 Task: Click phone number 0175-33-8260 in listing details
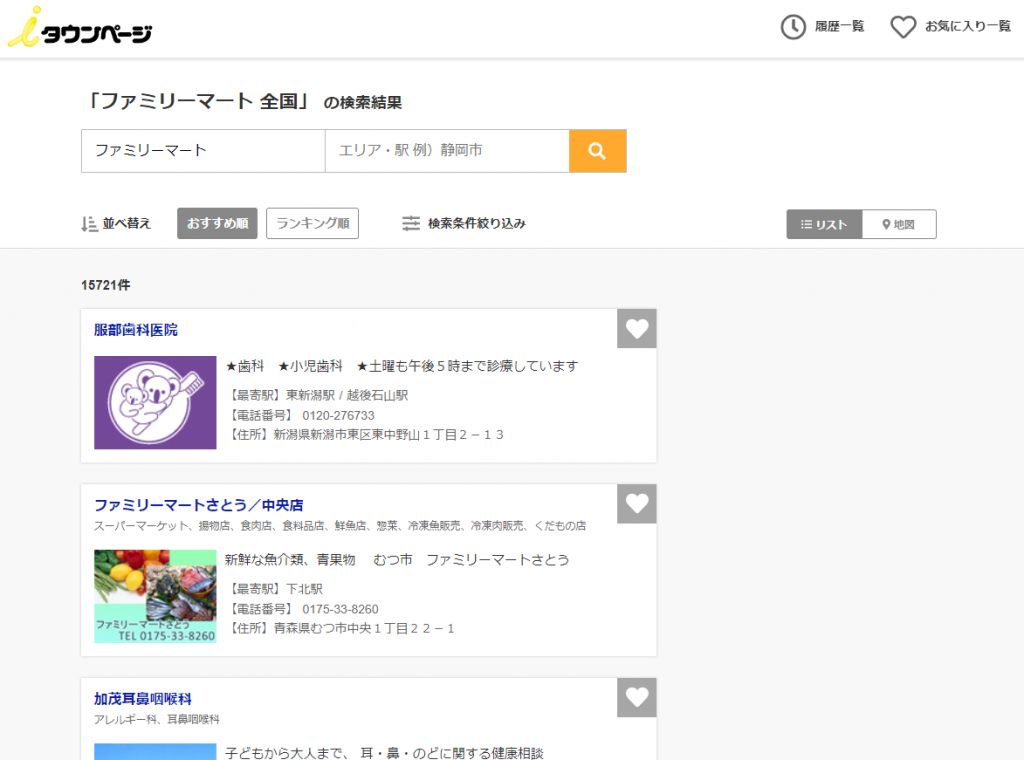[340, 609]
